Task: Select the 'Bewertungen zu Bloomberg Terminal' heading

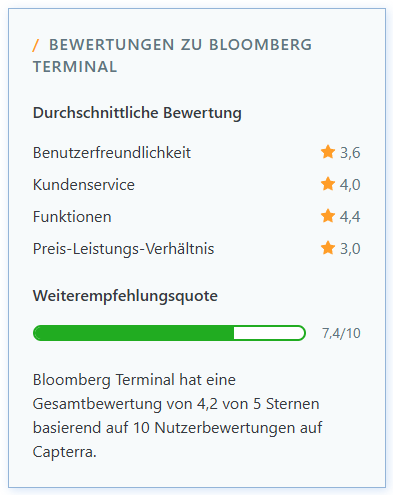Action: click(x=172, y=56)
